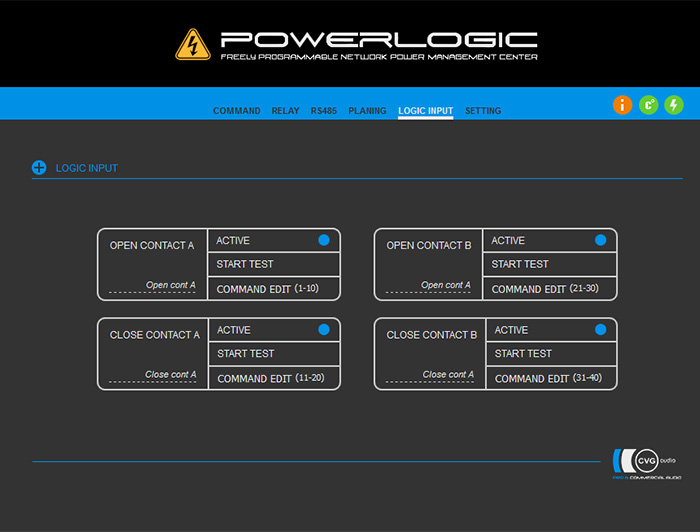Start test for Open Contact B
The width and height of the screenshot is (700, 532).
(550, 264)
